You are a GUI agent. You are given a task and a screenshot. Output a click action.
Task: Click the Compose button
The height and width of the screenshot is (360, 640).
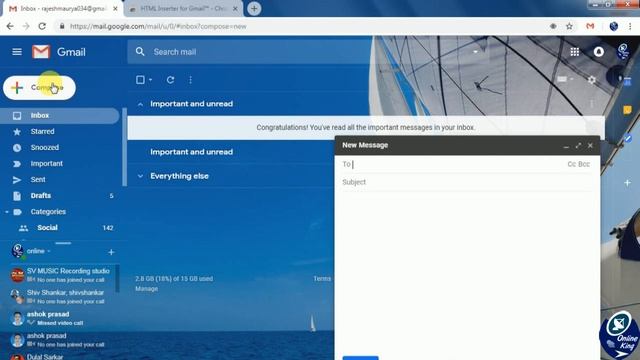pyautogui.click(x=39, y=87)
